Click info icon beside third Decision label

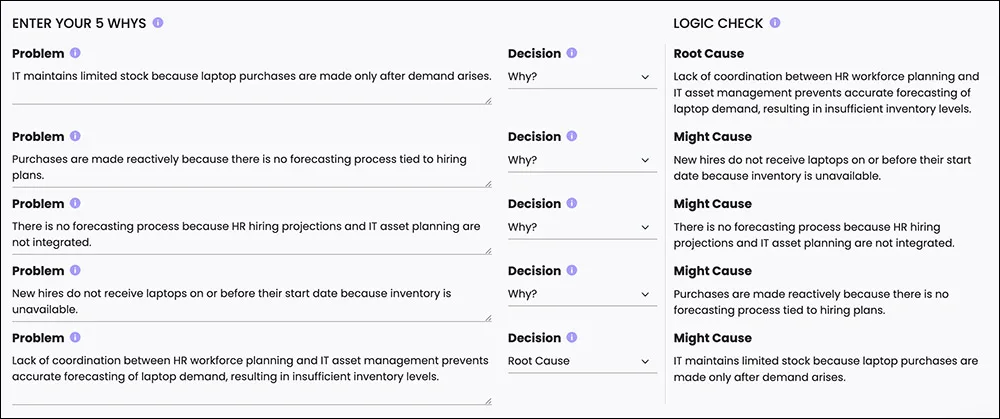[571, 203]
